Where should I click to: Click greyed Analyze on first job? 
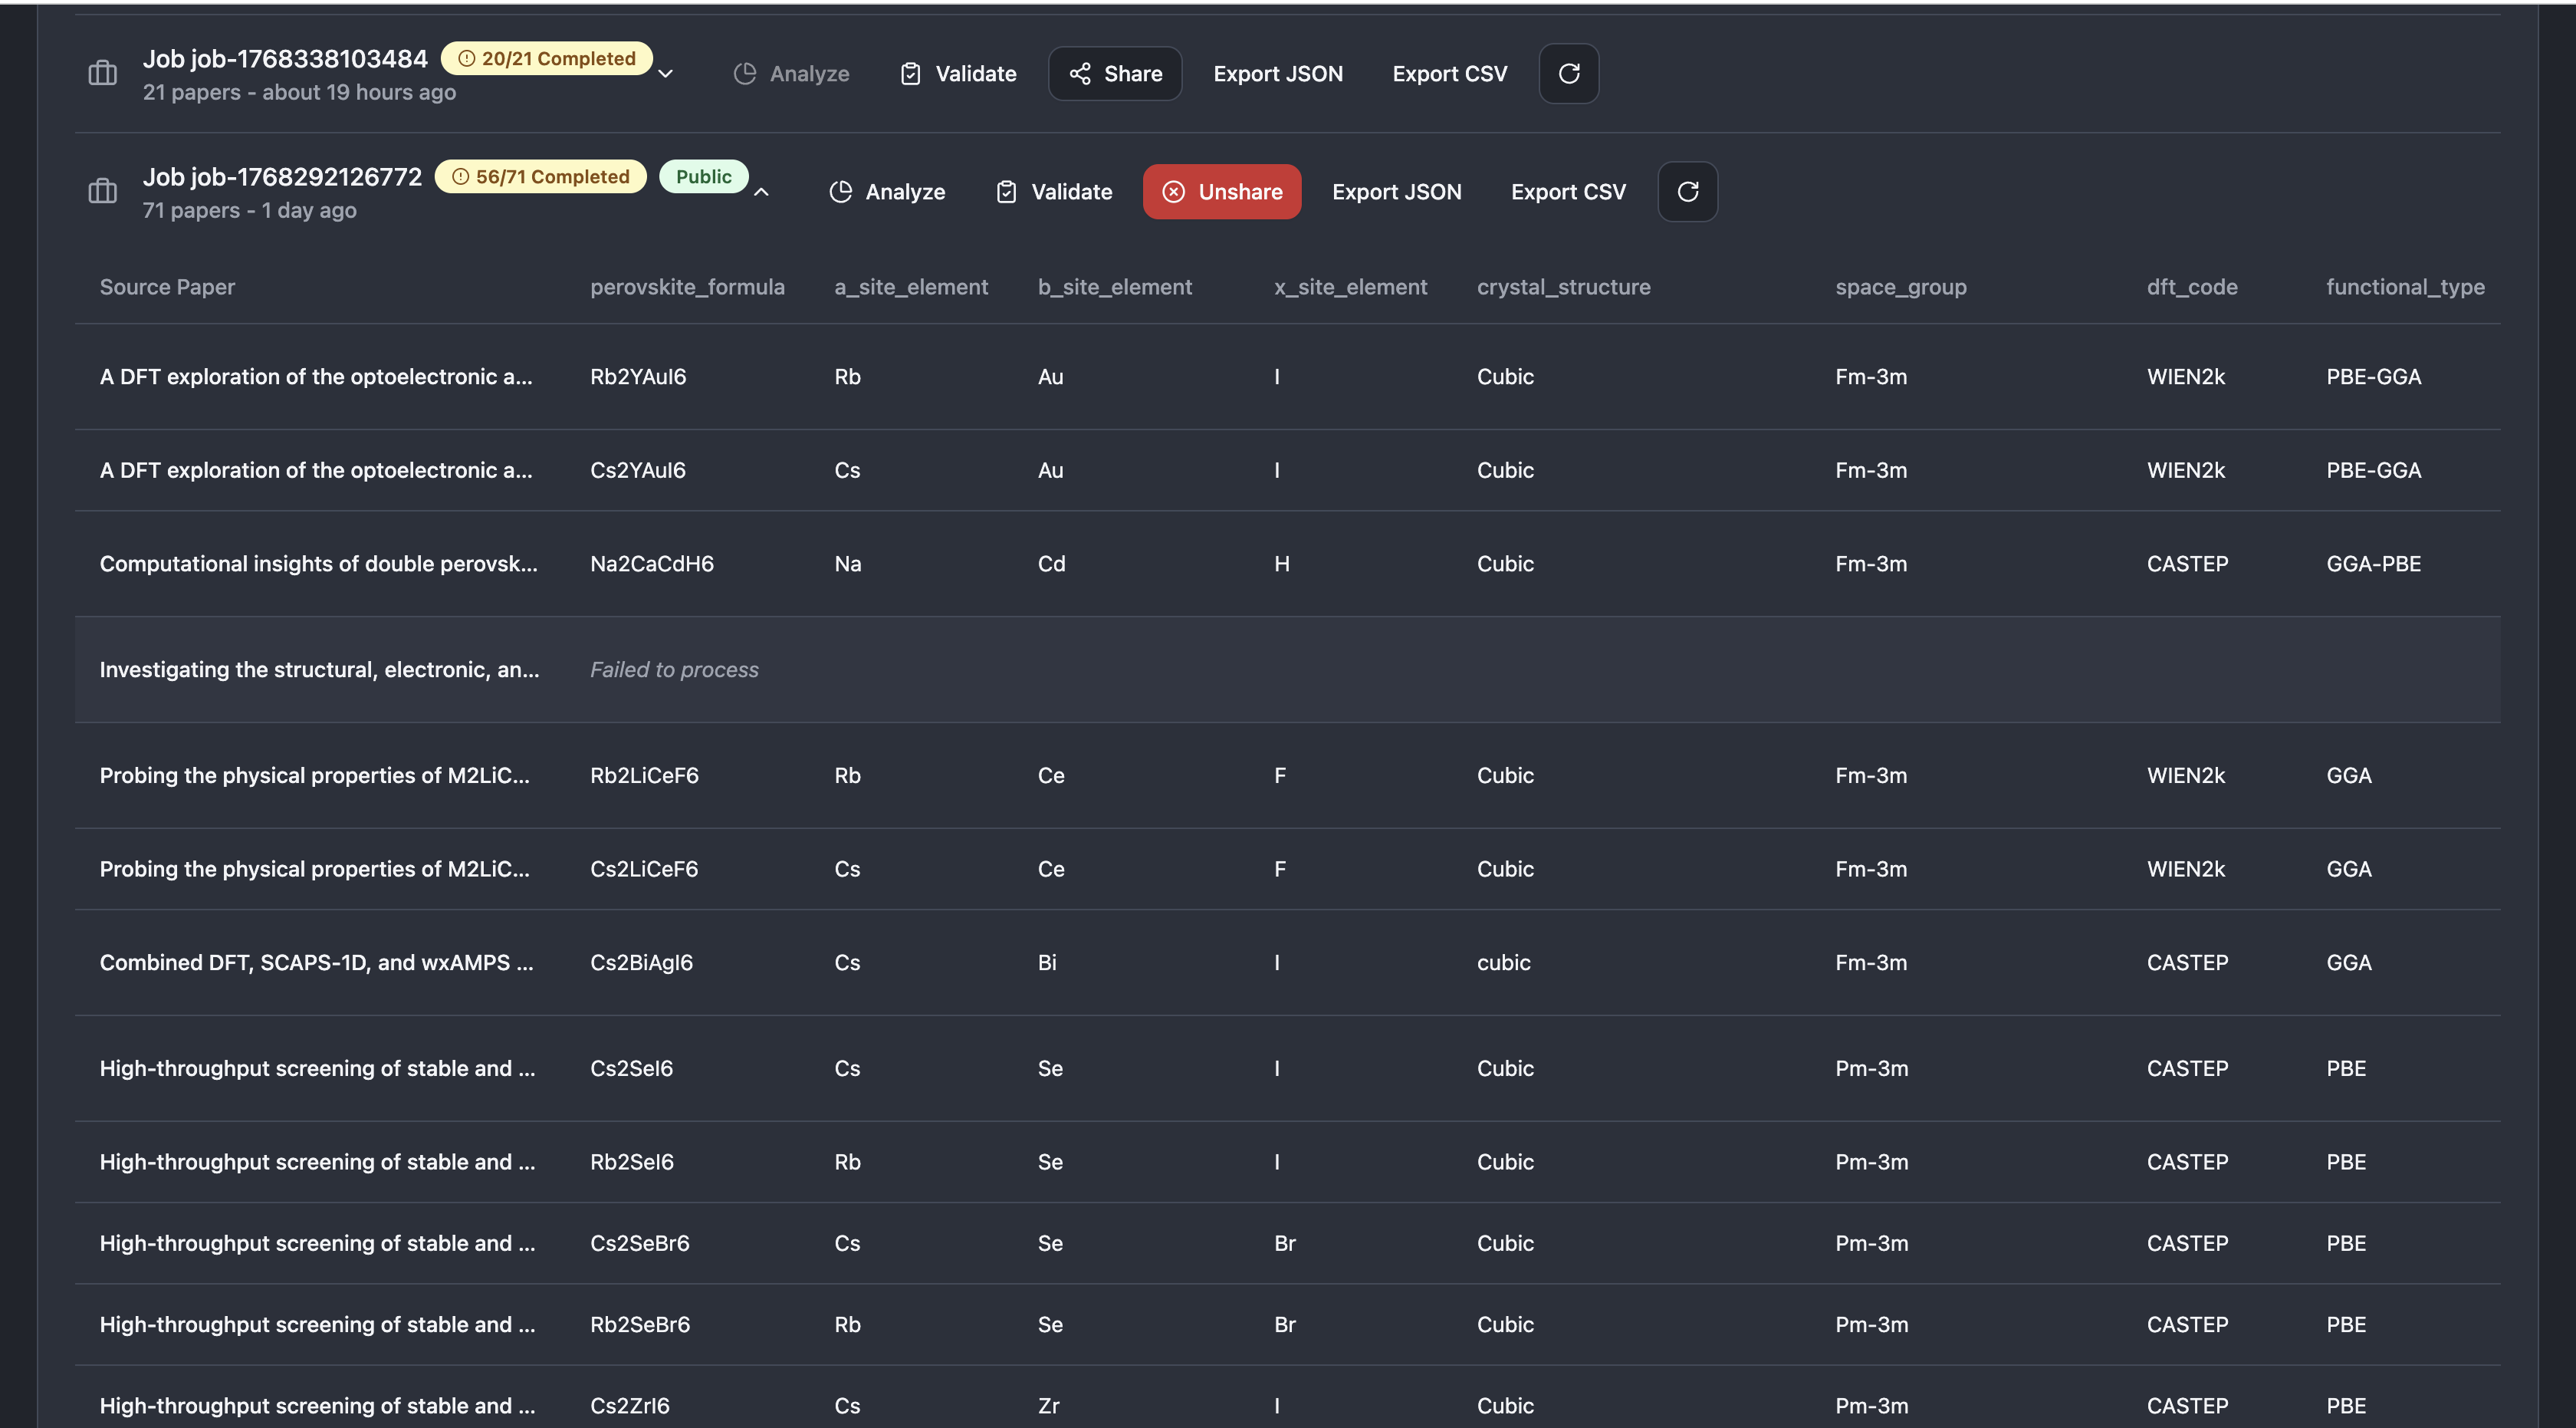tap(791, 73)
